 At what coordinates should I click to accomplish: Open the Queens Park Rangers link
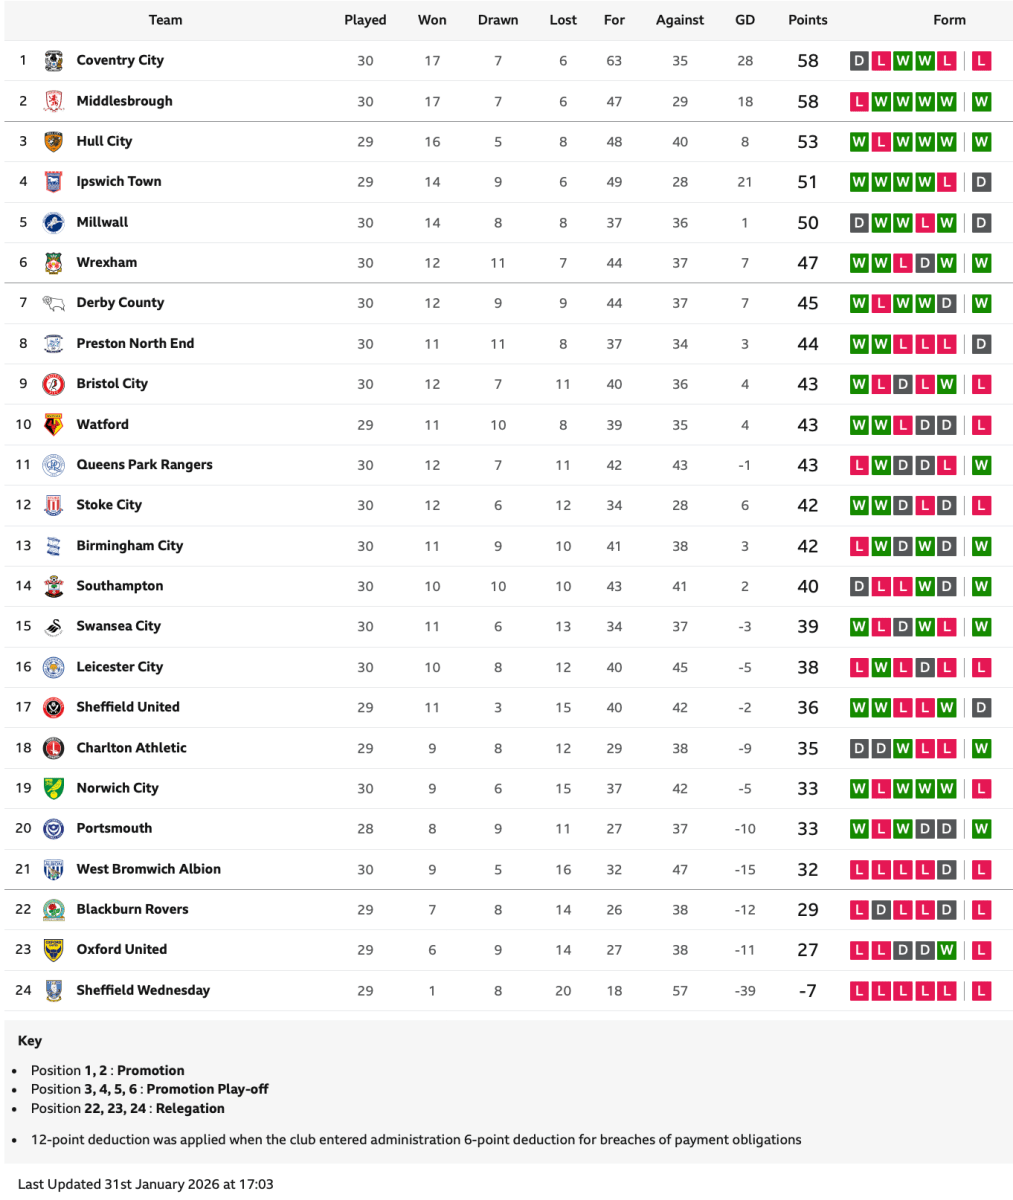[x=144, y=465]
